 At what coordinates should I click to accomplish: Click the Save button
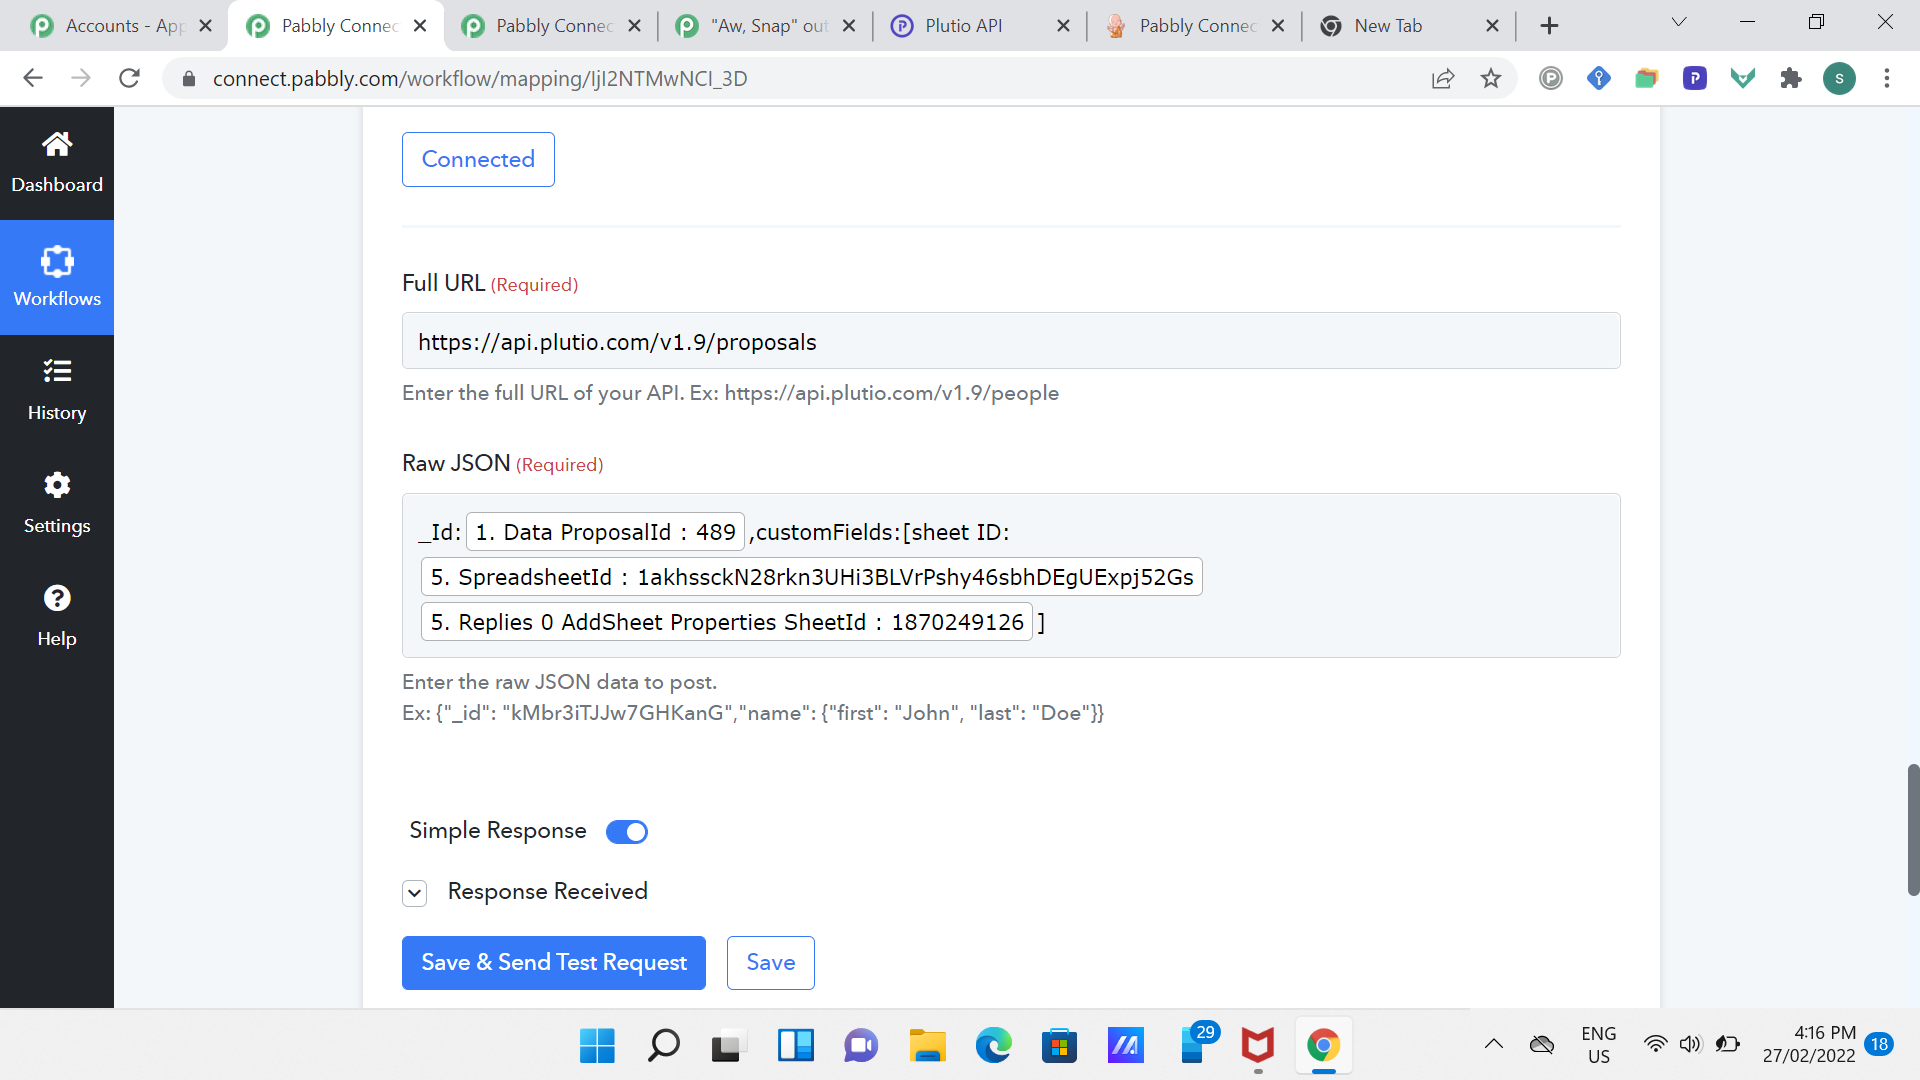tap(771, 963)
